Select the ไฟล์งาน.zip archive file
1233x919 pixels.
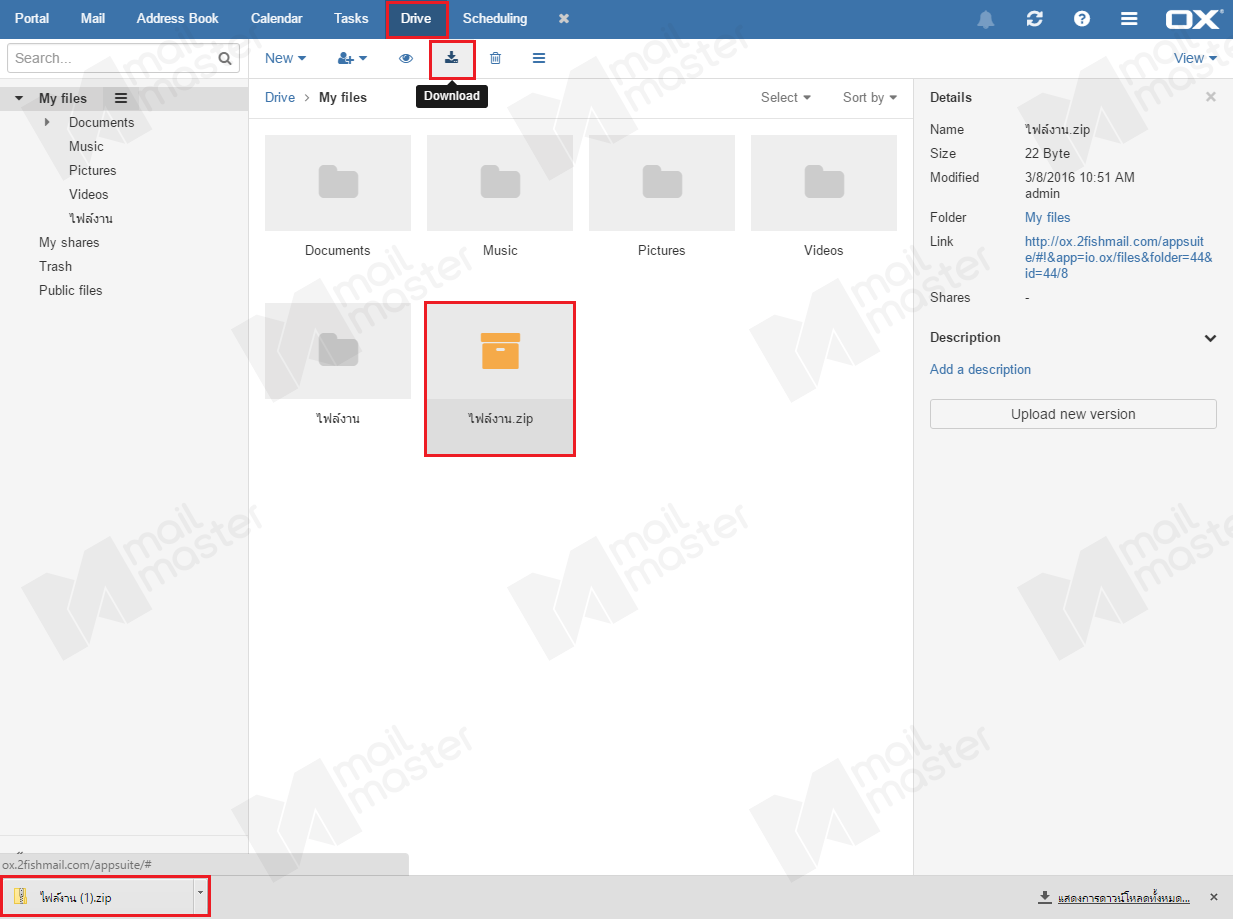(x=500, y=378)
